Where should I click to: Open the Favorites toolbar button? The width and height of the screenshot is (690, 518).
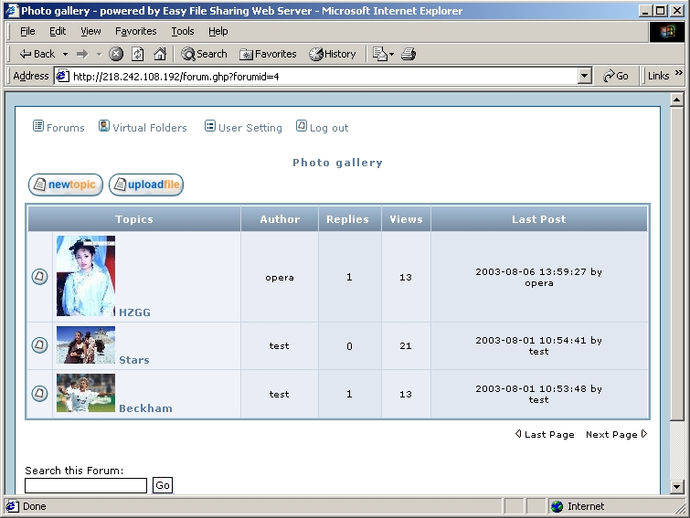coord(268,54)
